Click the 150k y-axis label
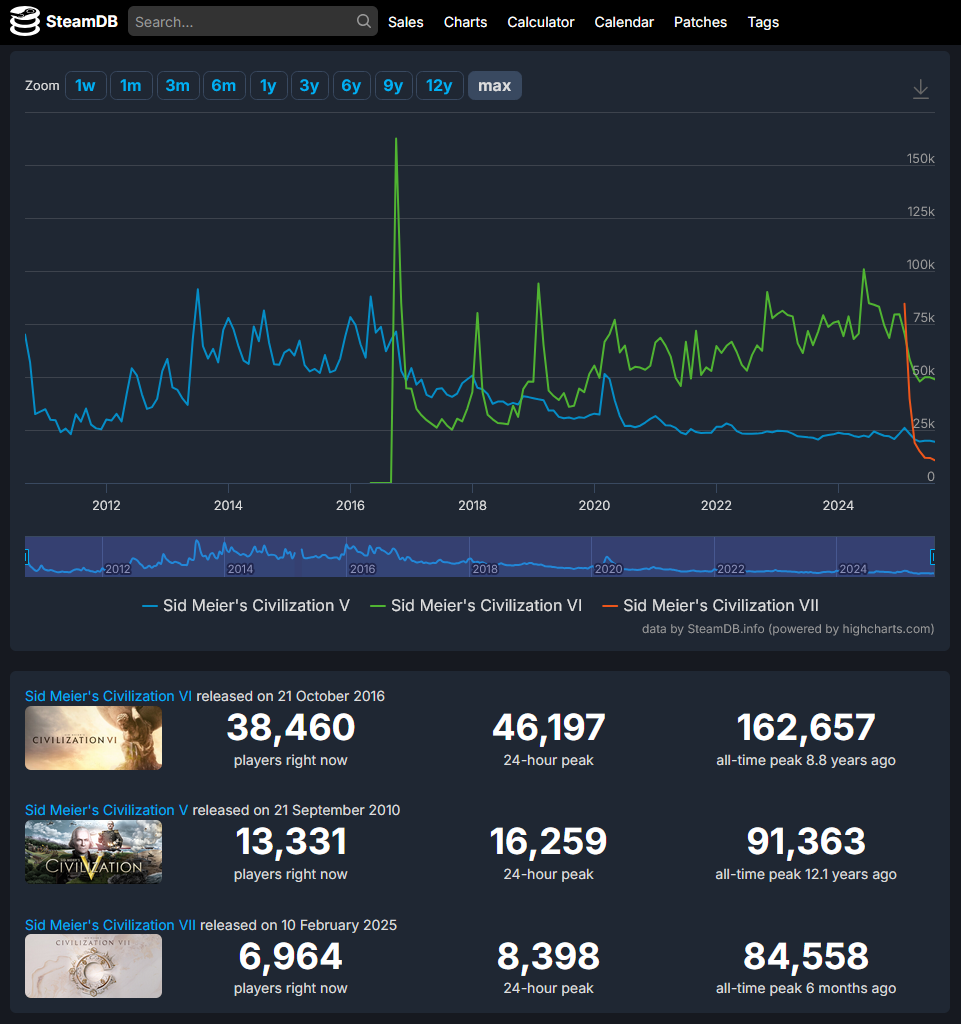The image size is (961, 1024). pos(921,159)
